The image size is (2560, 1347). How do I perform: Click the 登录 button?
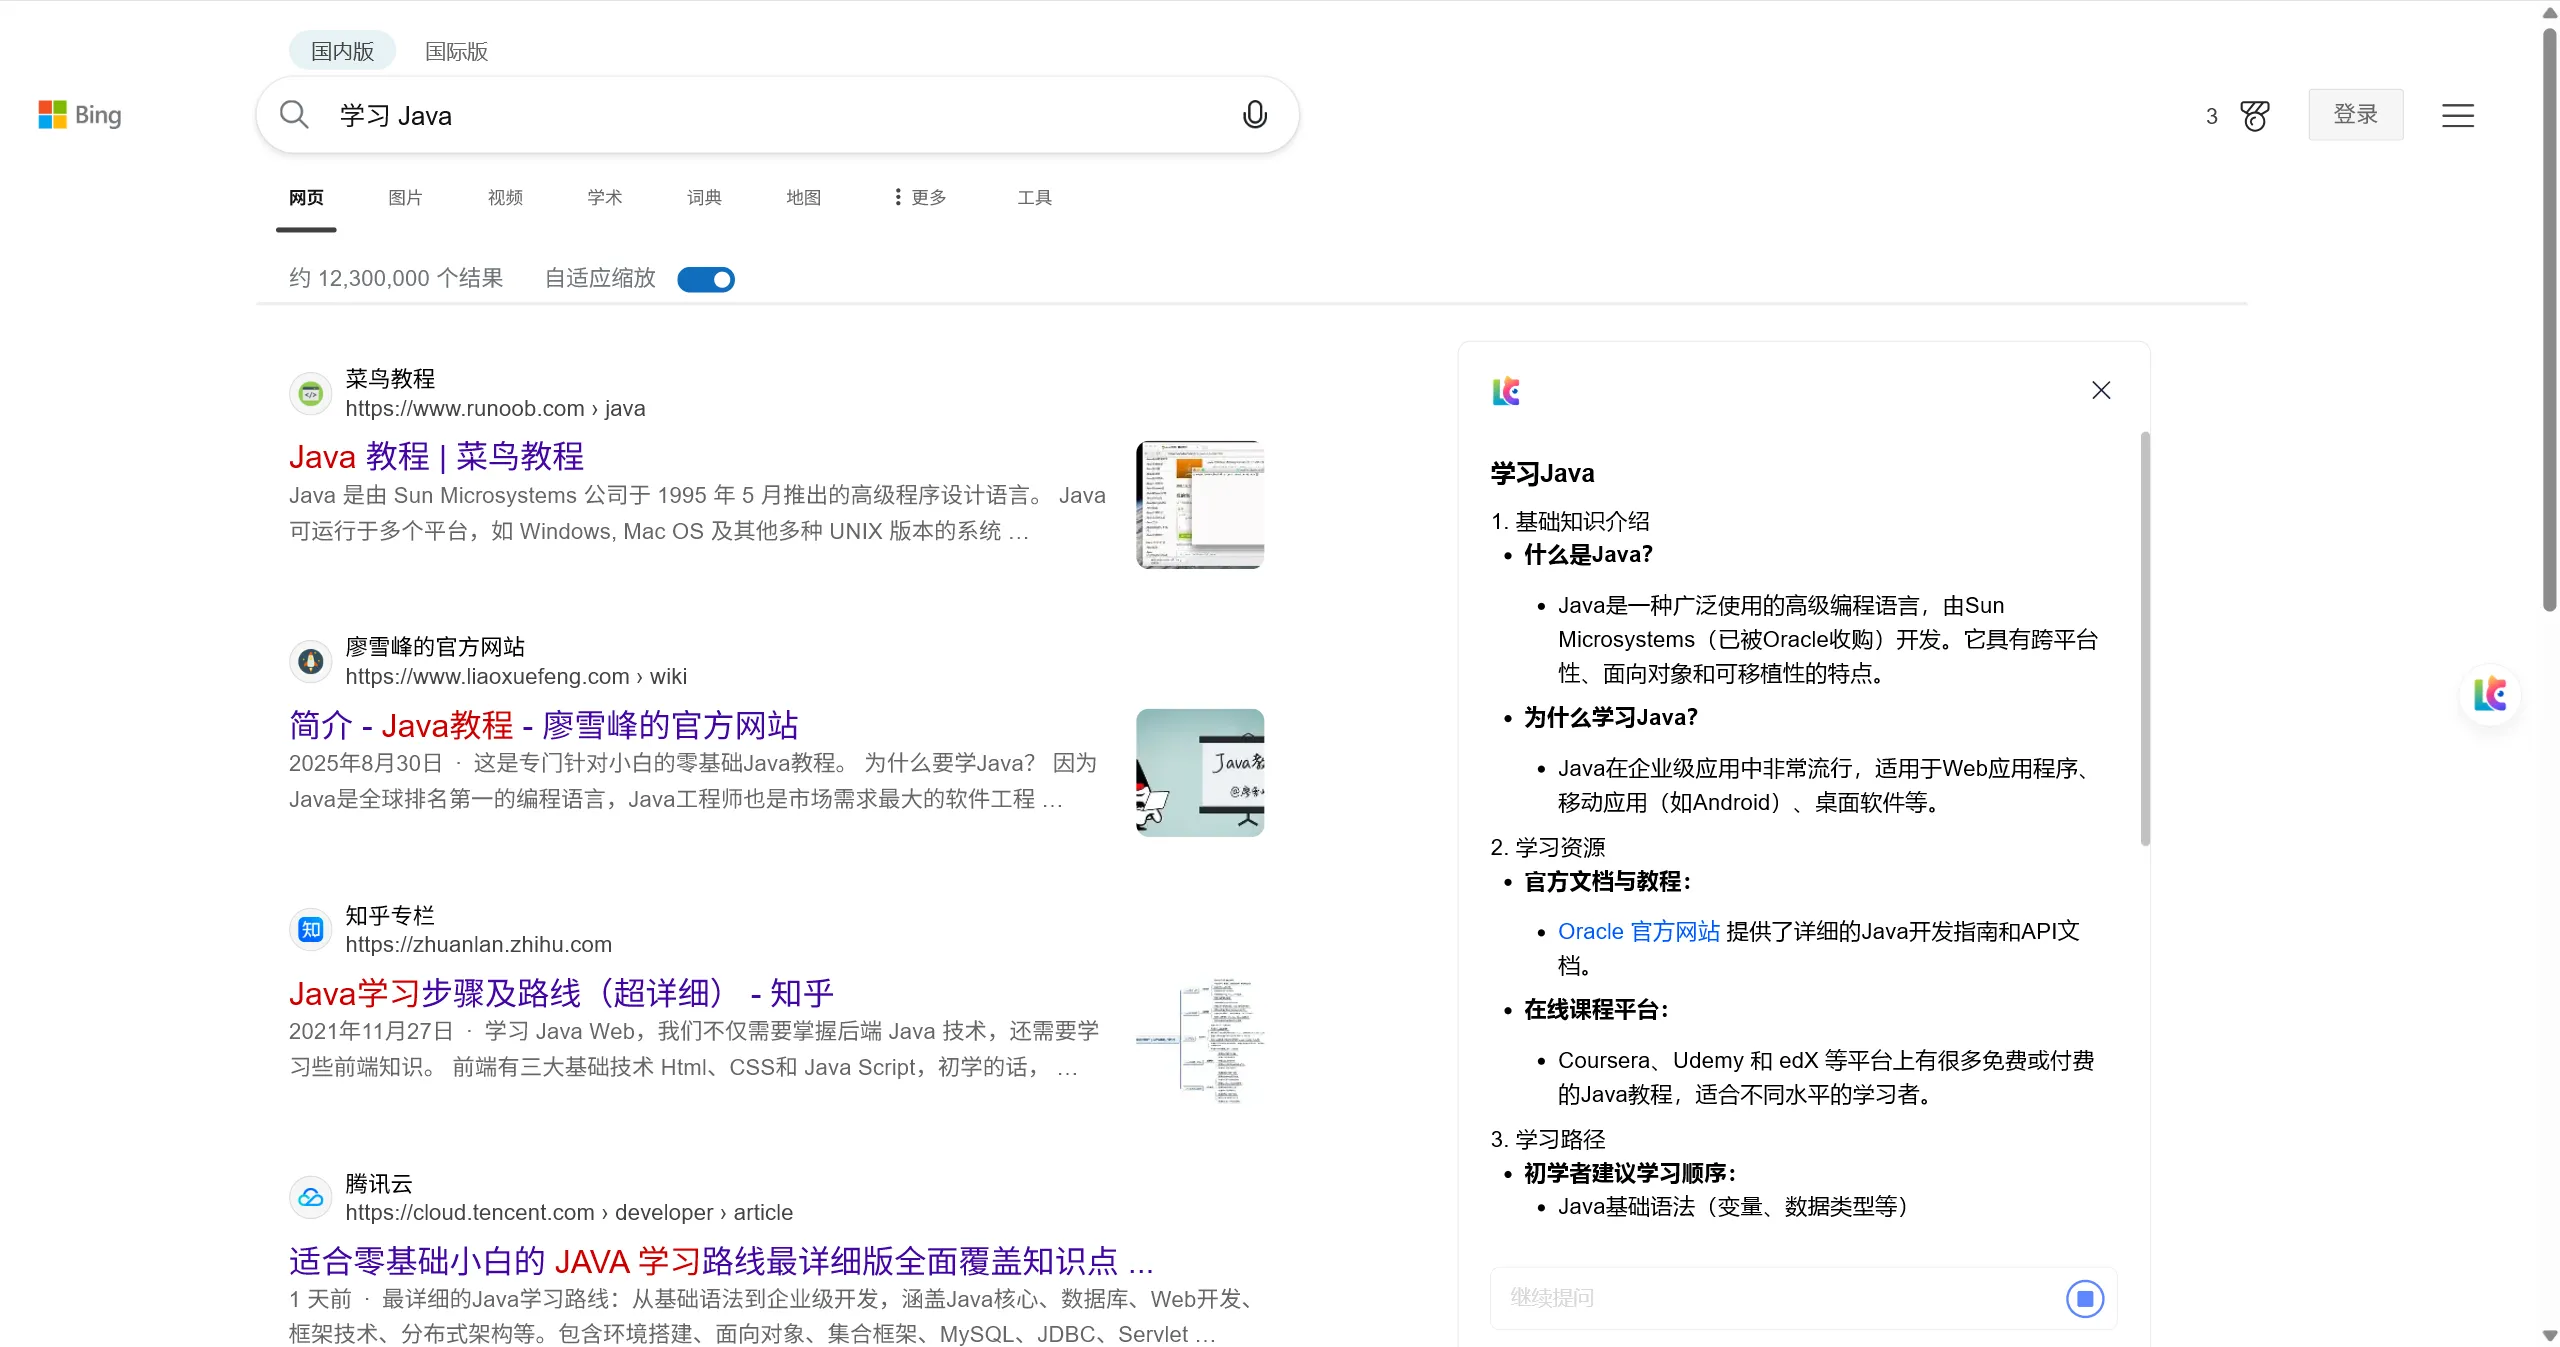coord(2354,114)
